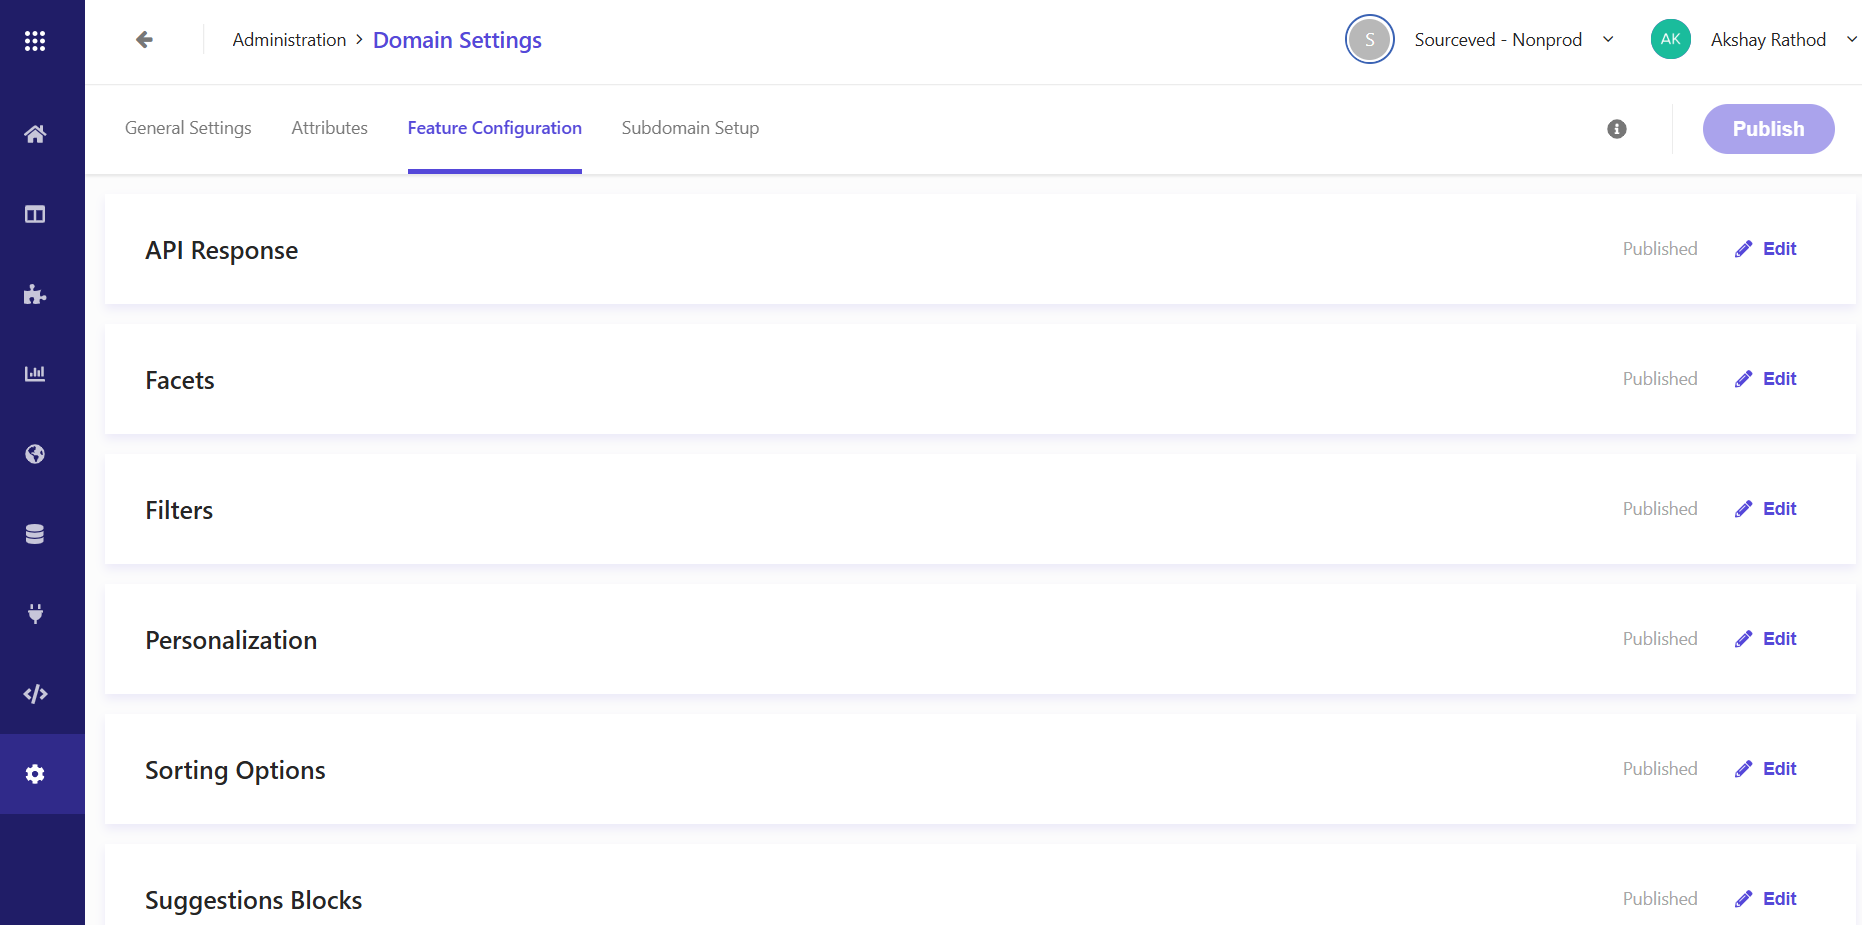The image size is (1862, 925).
Task: Click the Administration breadcrumb link
Action: (x=289, y=40)
